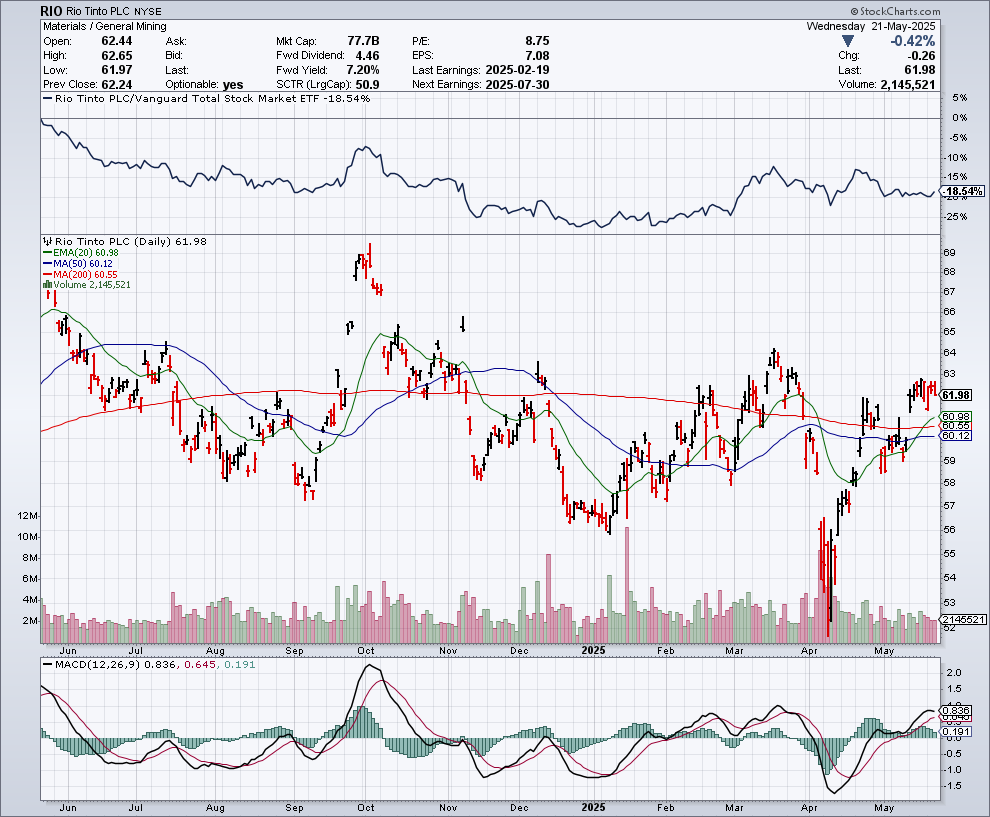The height and width of the screenshot is (817, 990).
Task: Click the candlestick icon beside Rio Tinto PLC (Daily)
Action: pyautogui.click(x=47, y=241)
